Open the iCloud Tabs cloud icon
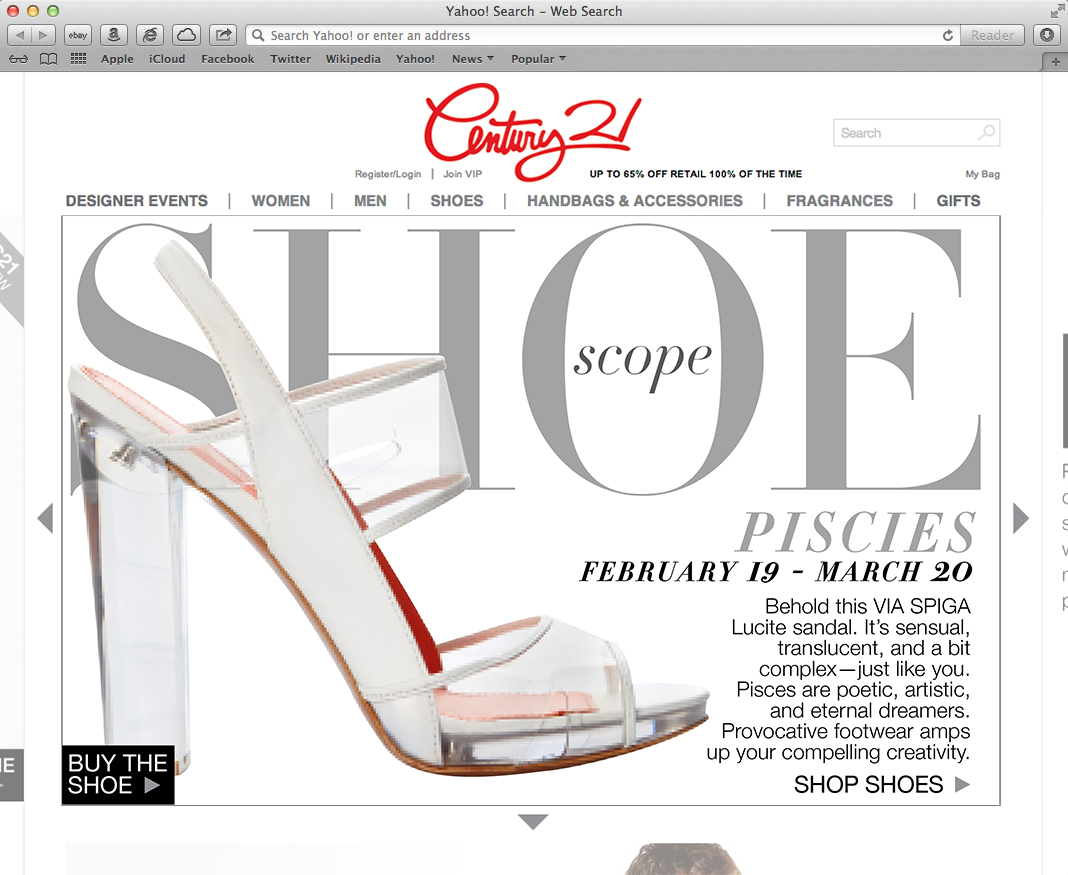The width and height of the screenshot is (1068, 875). tap(186, 35)
